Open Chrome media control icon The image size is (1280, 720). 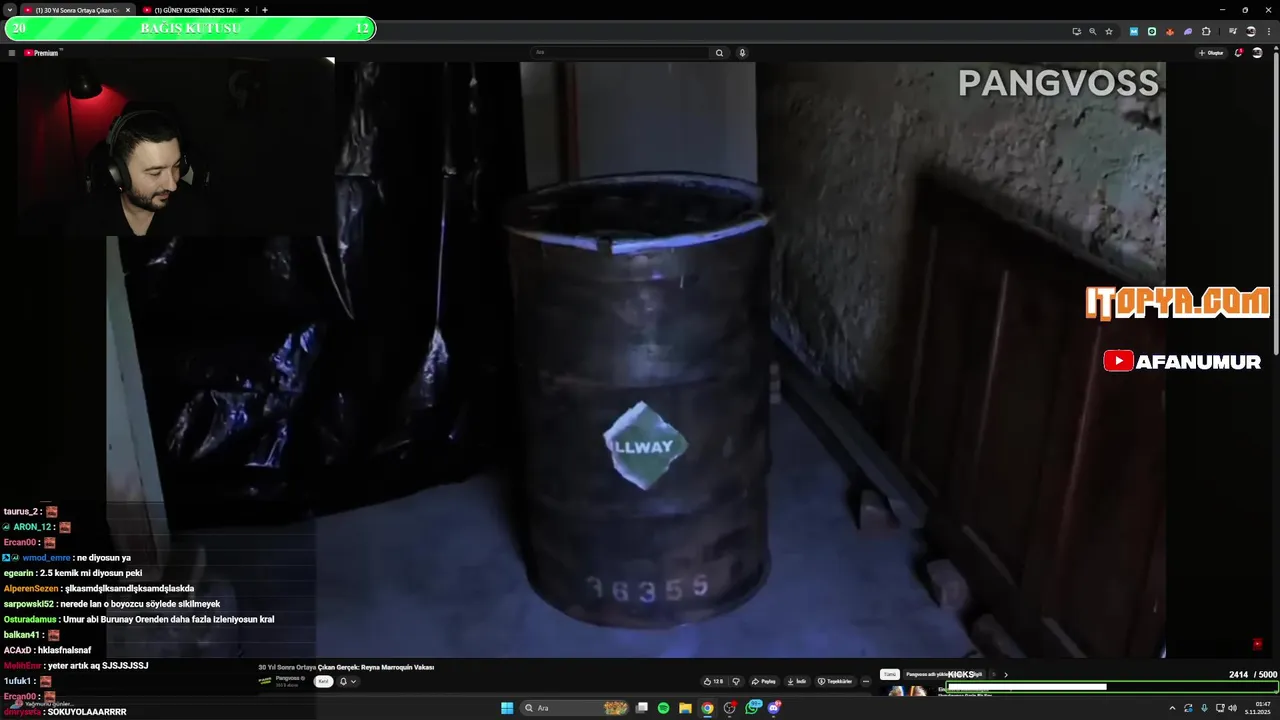[x=1232, y=31]
